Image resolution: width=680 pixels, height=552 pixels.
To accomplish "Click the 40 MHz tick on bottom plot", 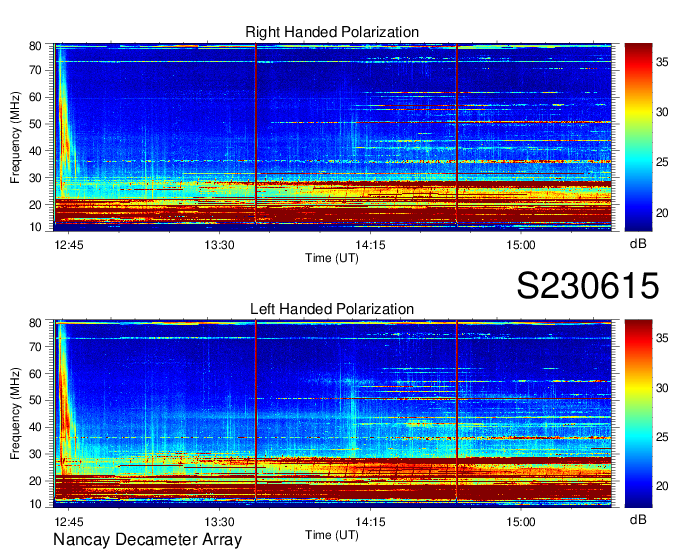I will [x=35, y=428].
